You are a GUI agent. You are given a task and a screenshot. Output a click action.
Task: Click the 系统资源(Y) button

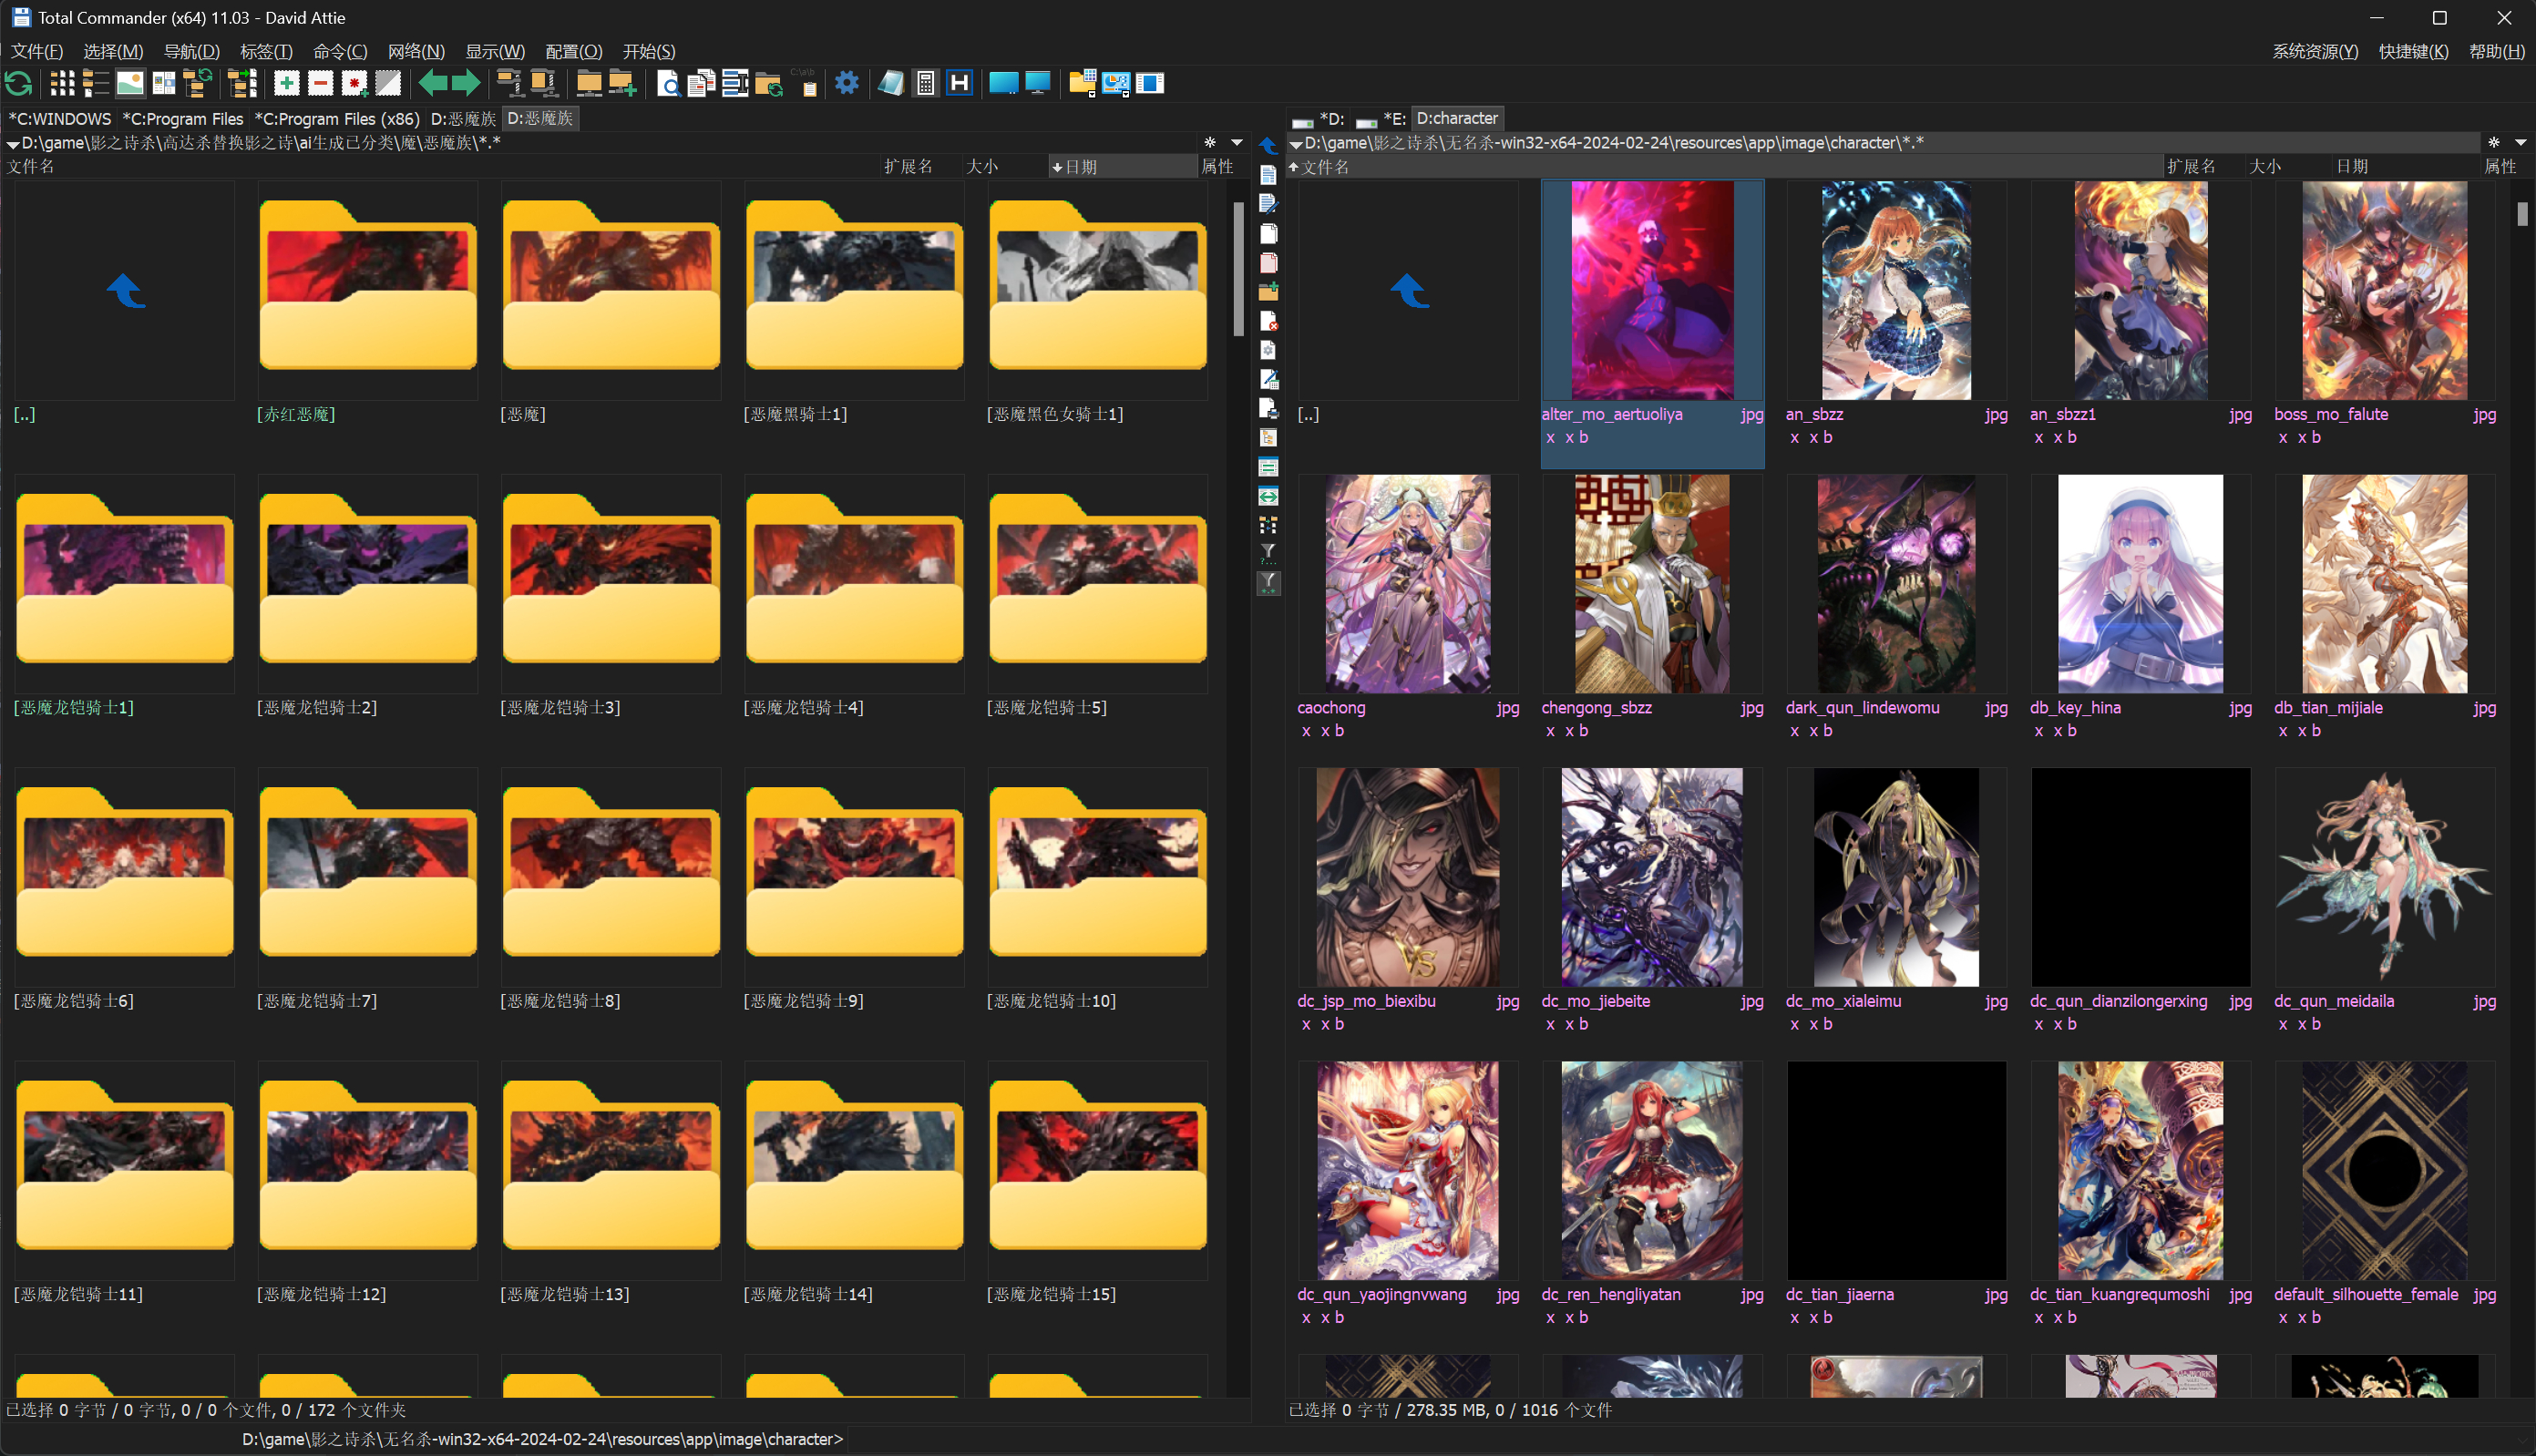tap(2314, 51)
